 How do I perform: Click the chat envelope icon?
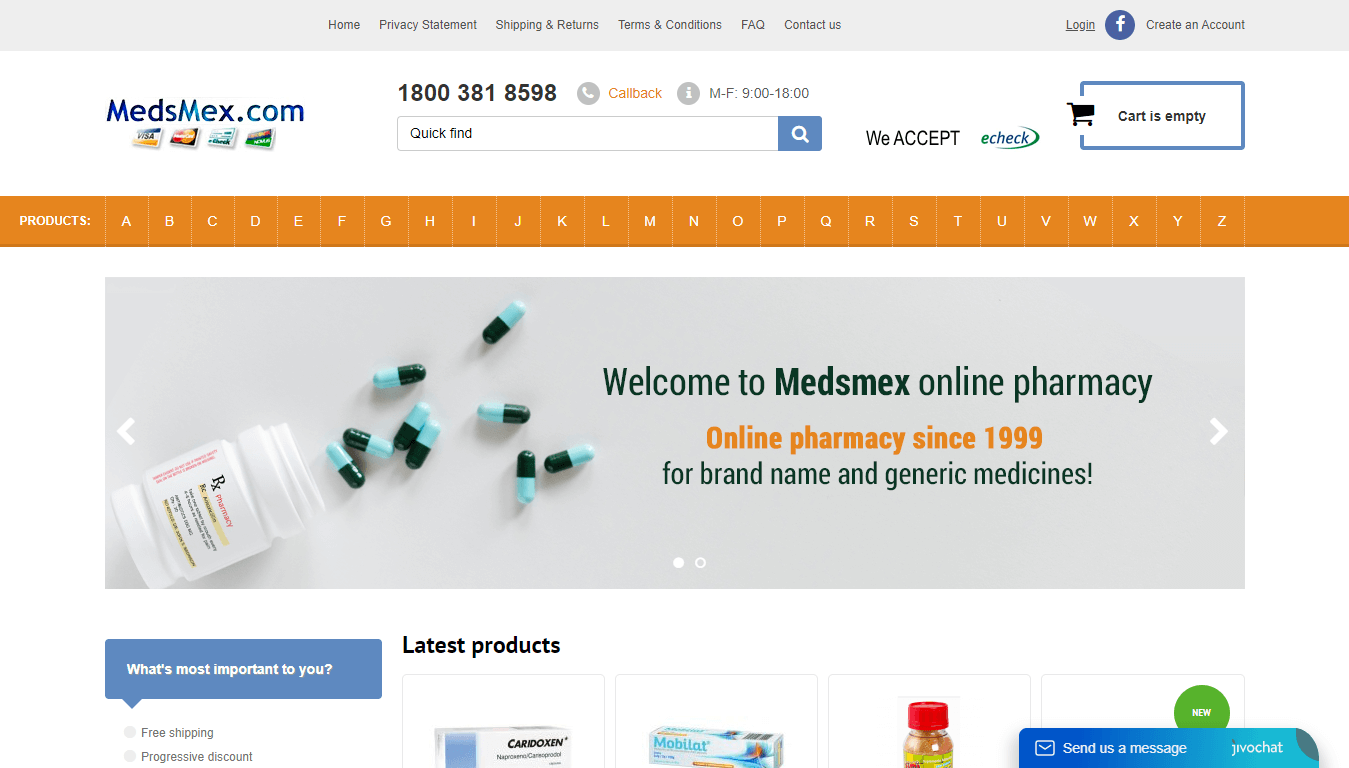coord(1045,748)
